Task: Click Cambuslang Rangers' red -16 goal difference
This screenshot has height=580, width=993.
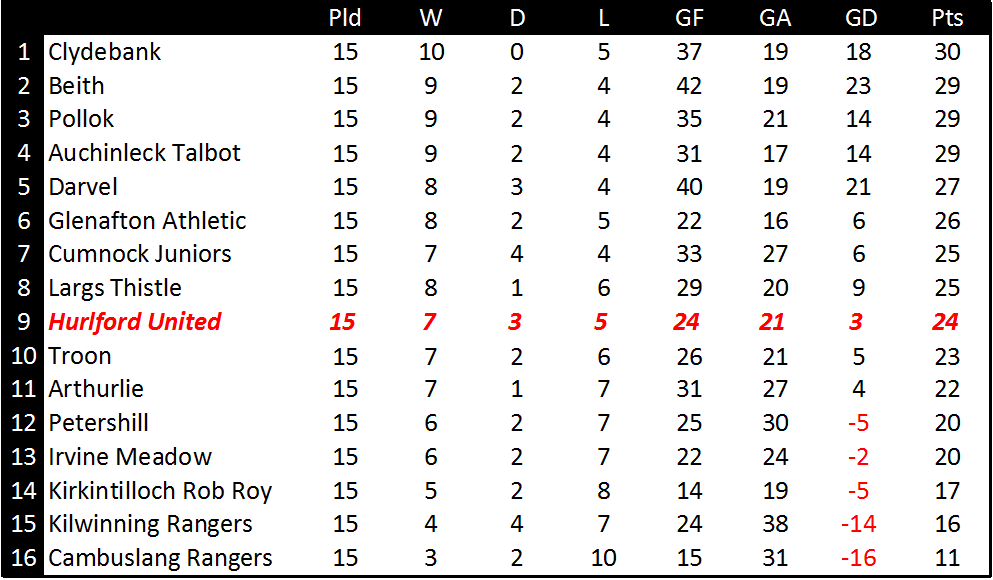Action: click(859, 558)
